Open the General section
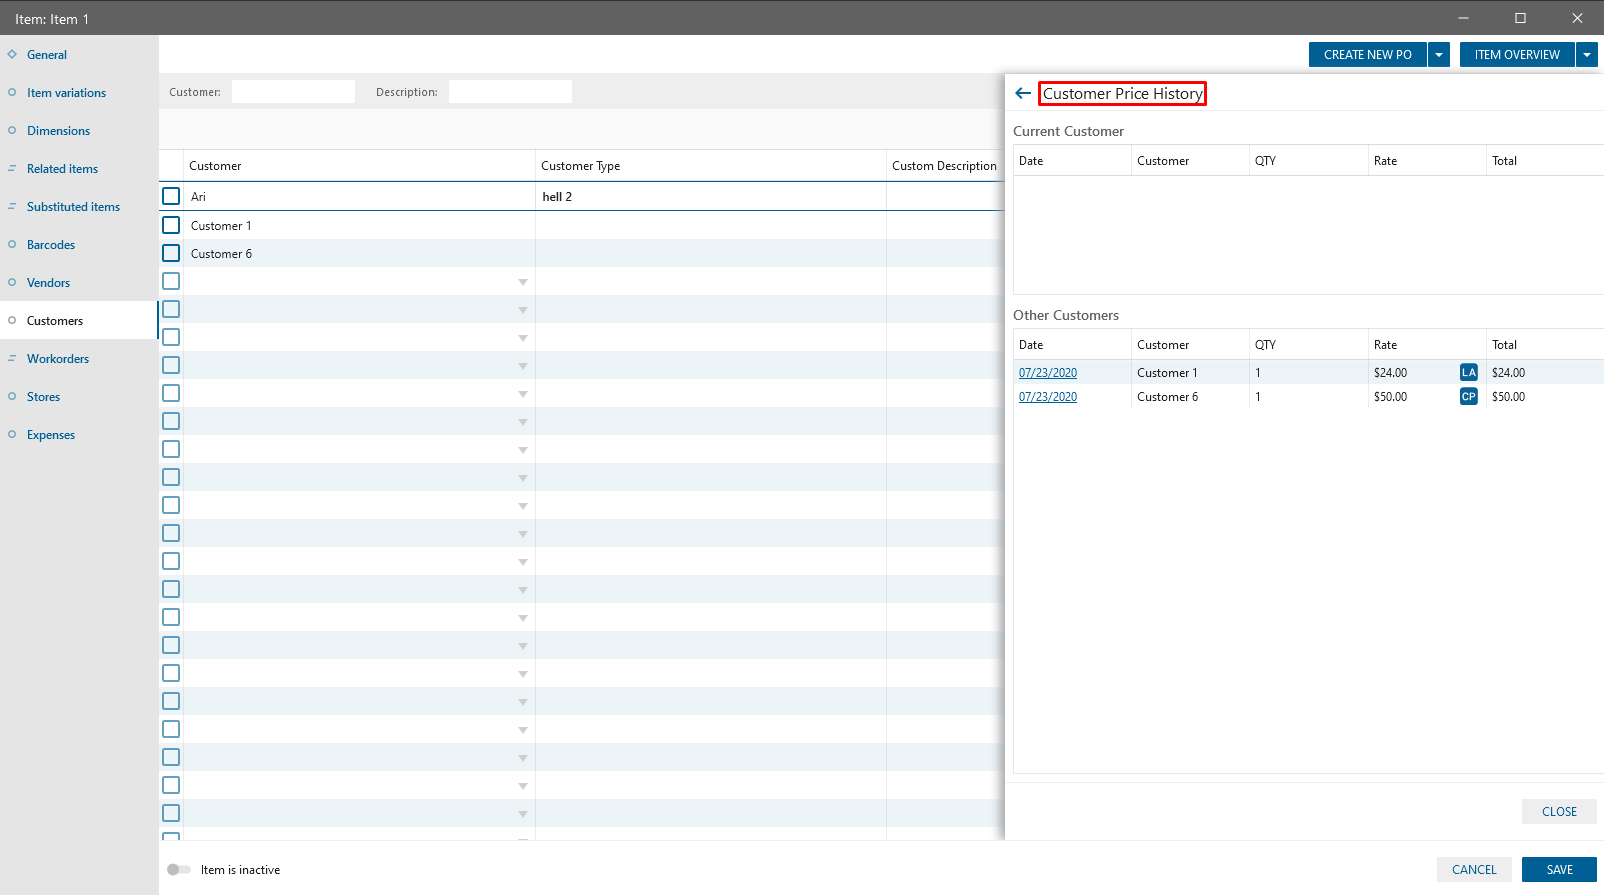1604x895 pixels. click(47, 55)
